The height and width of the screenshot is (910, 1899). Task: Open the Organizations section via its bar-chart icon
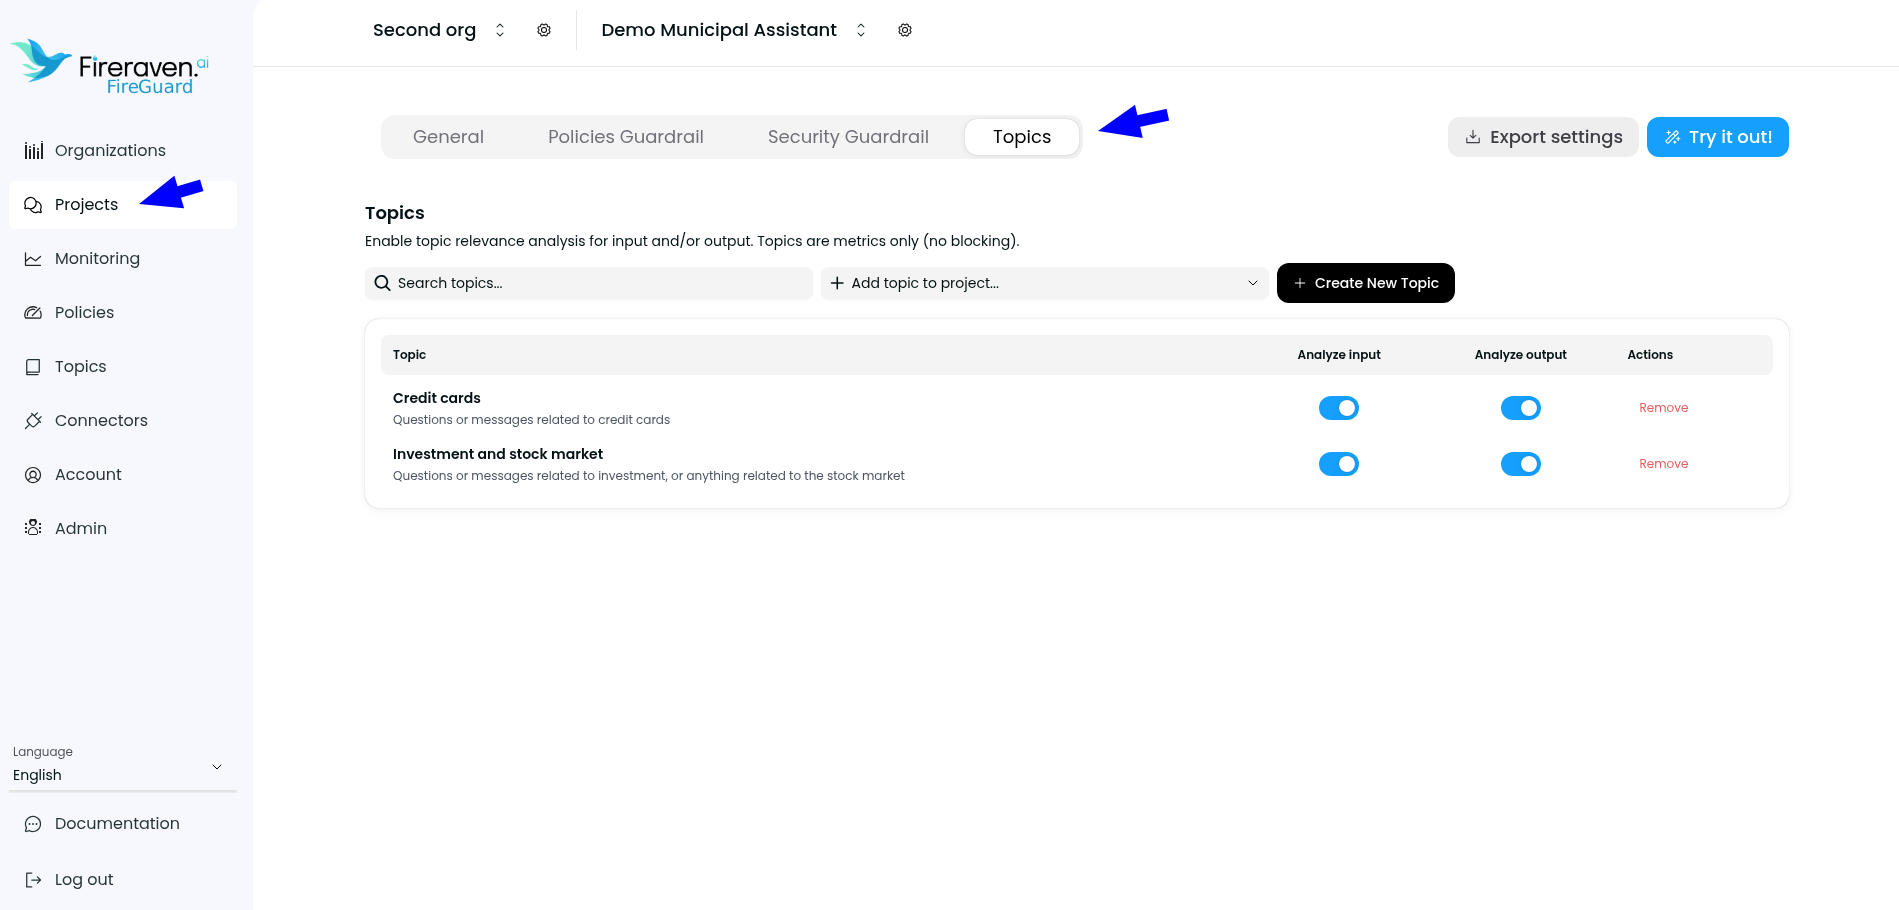pyautogui.click(x=33, y=150)
